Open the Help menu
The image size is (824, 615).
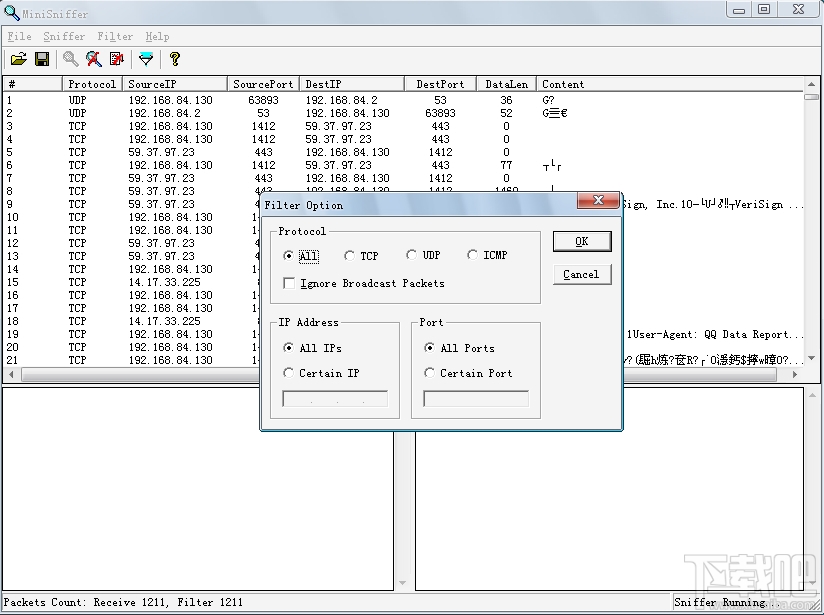[x=157, y=36]
